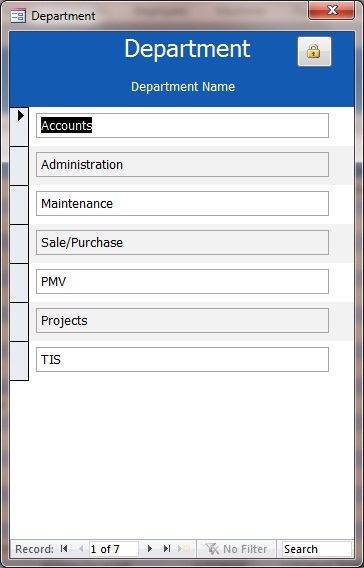Select the Administration row selector
This screenshot has height=568, width=364.
19,166
